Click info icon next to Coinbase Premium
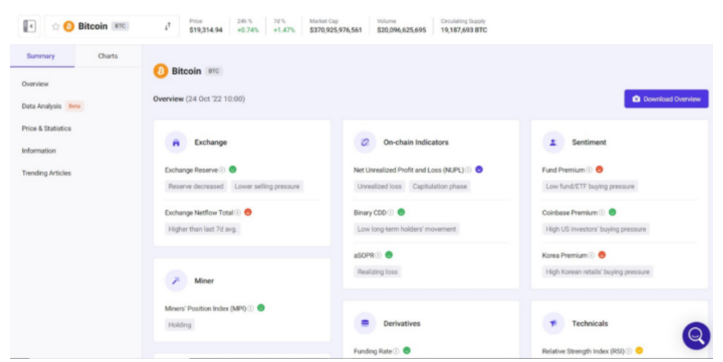723x362 pixels. pos(602,213)
